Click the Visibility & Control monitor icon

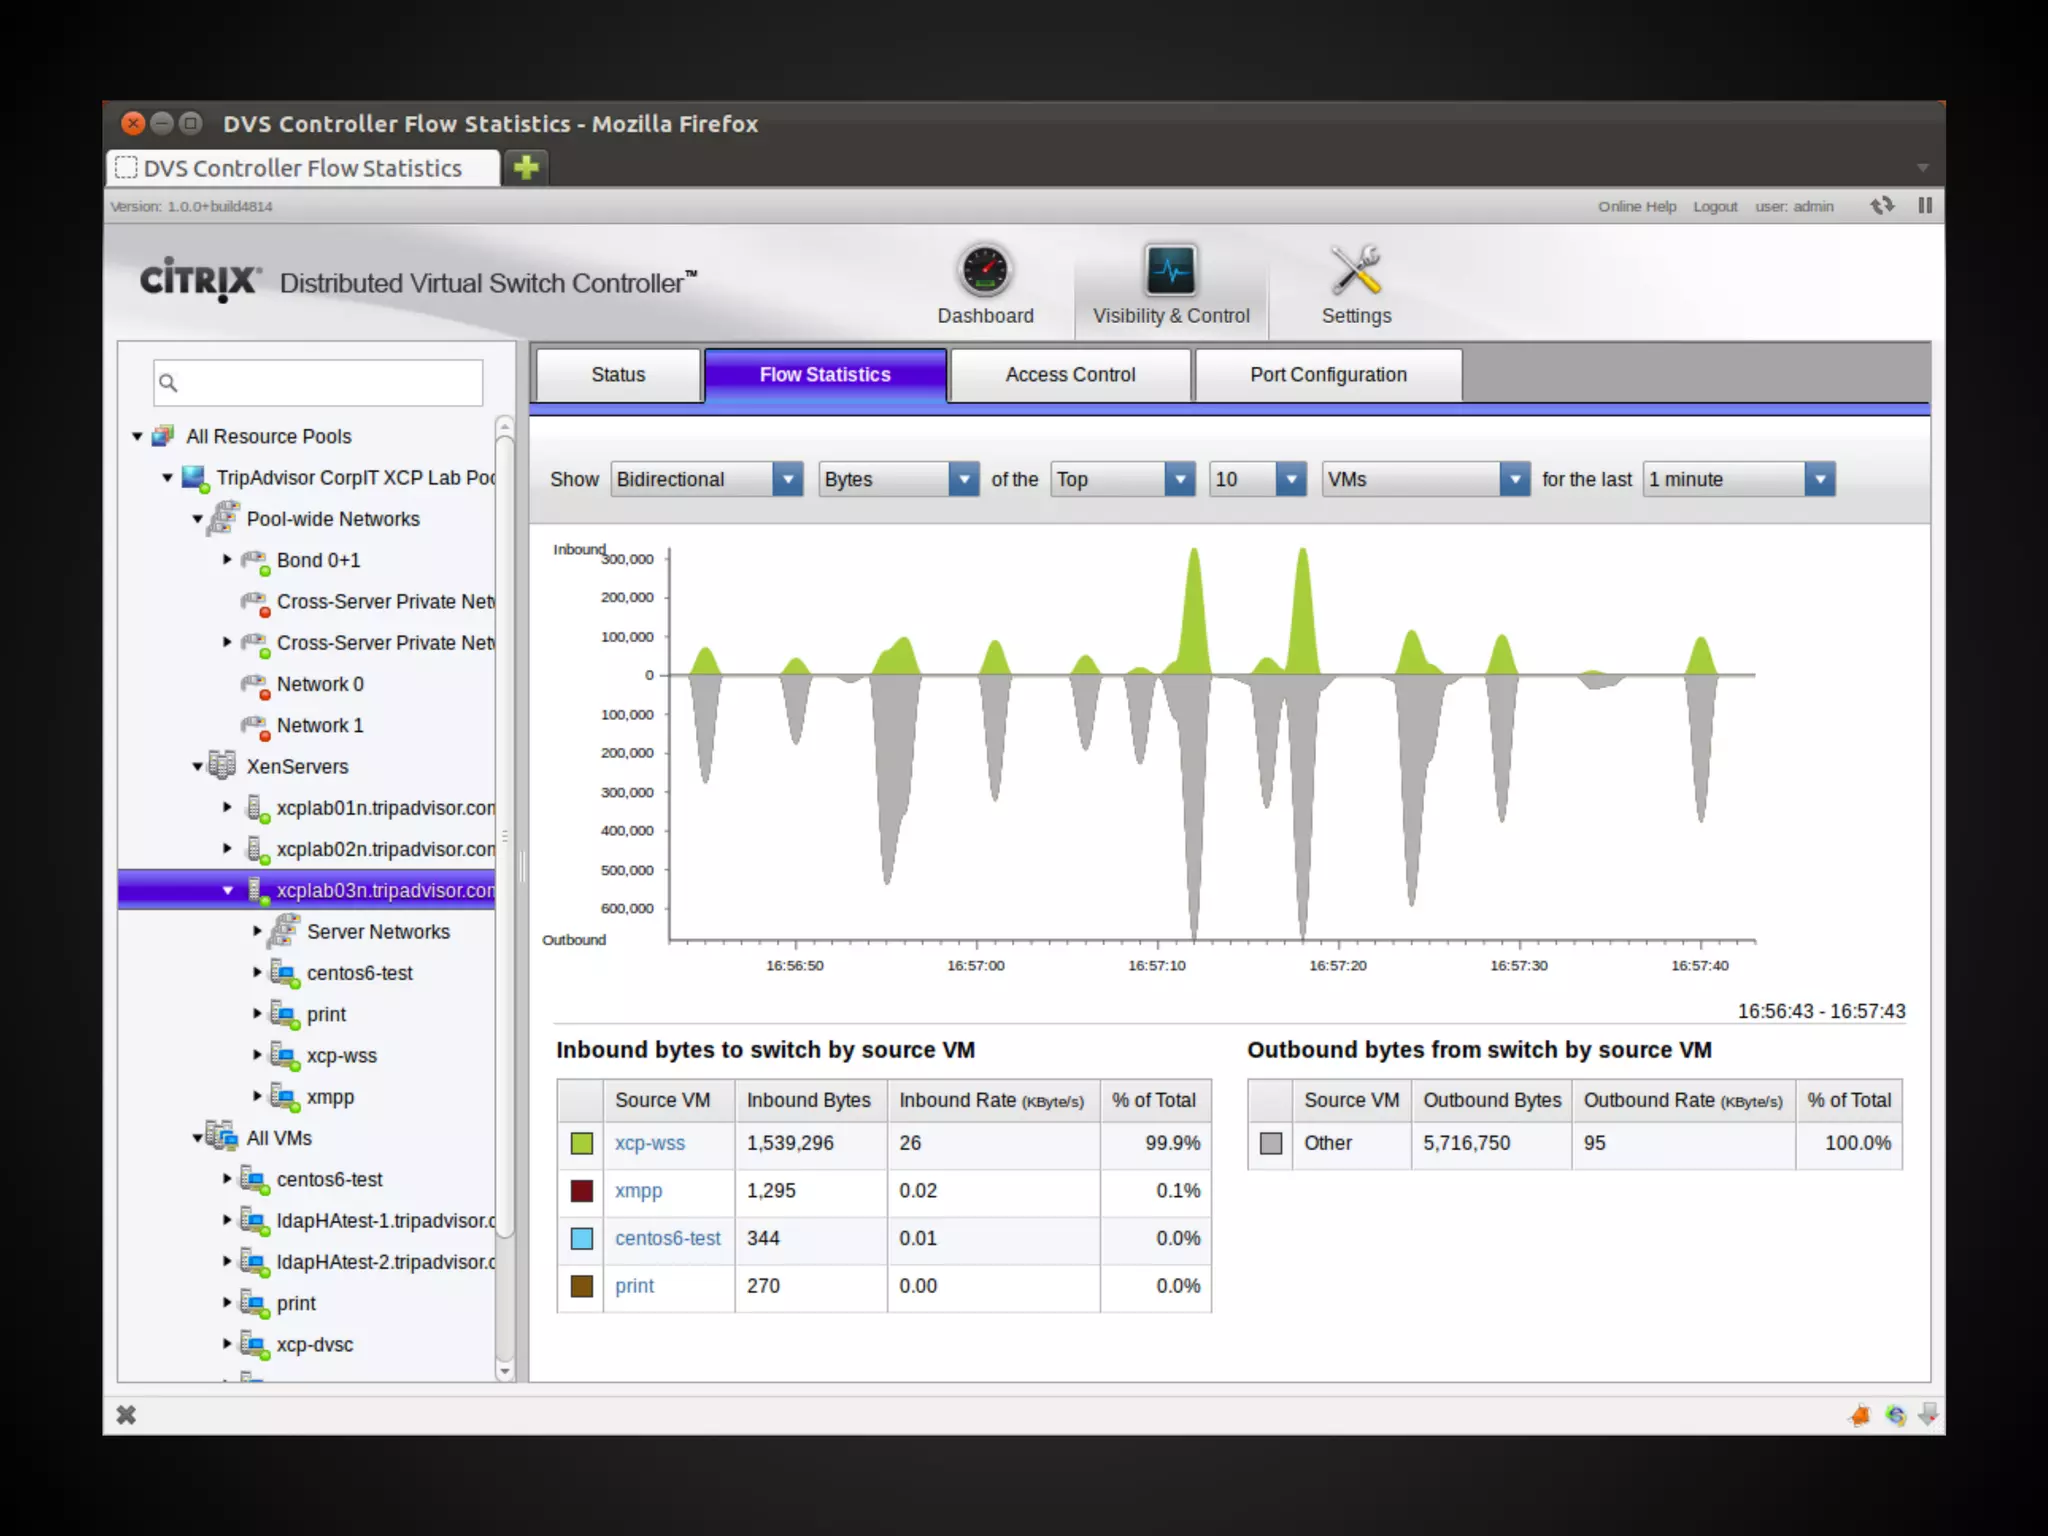point(1170,270)
